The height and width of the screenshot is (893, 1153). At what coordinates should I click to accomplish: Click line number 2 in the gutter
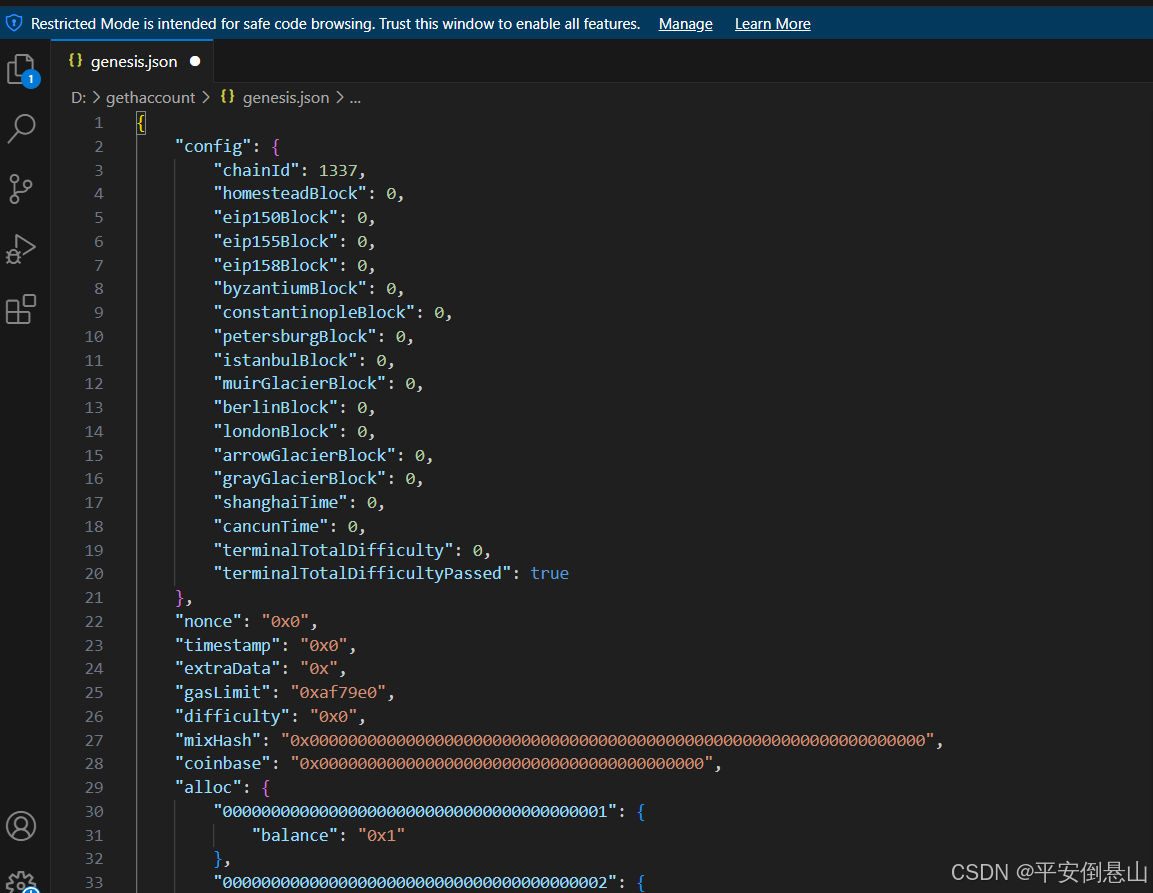coord(99,146)
